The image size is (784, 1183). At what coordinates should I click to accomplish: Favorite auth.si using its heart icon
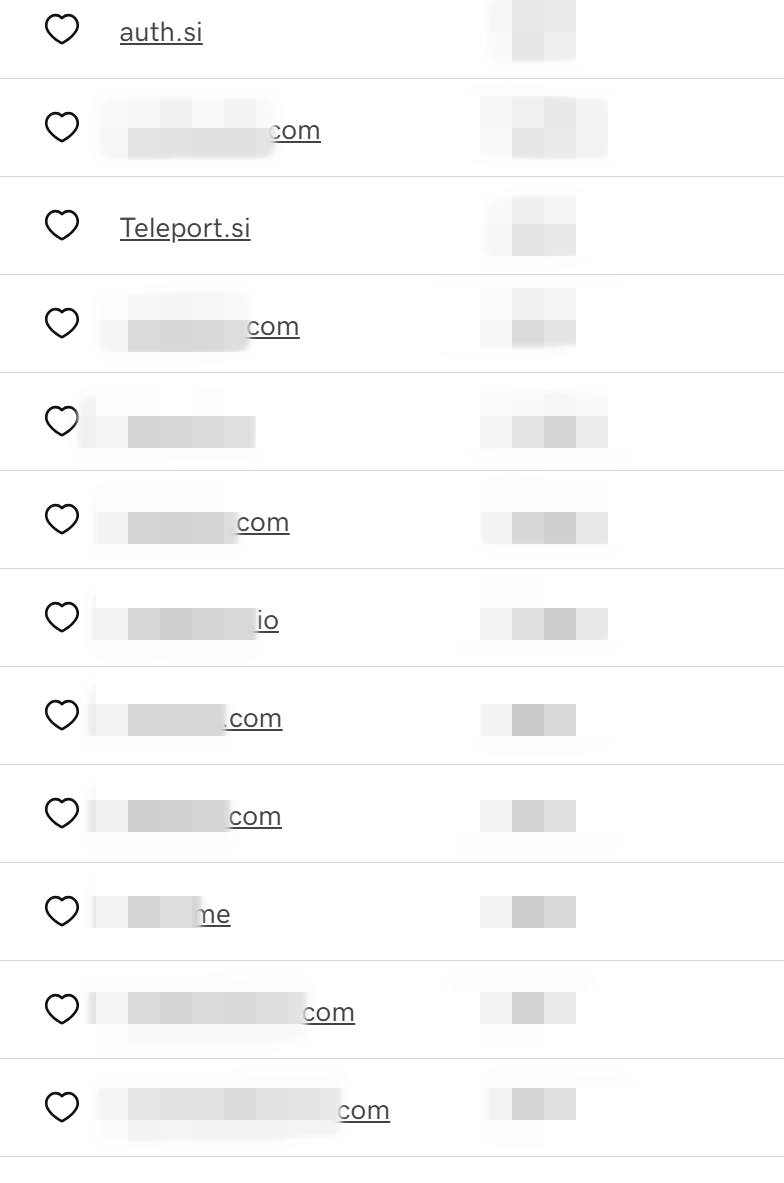[62, 29]
